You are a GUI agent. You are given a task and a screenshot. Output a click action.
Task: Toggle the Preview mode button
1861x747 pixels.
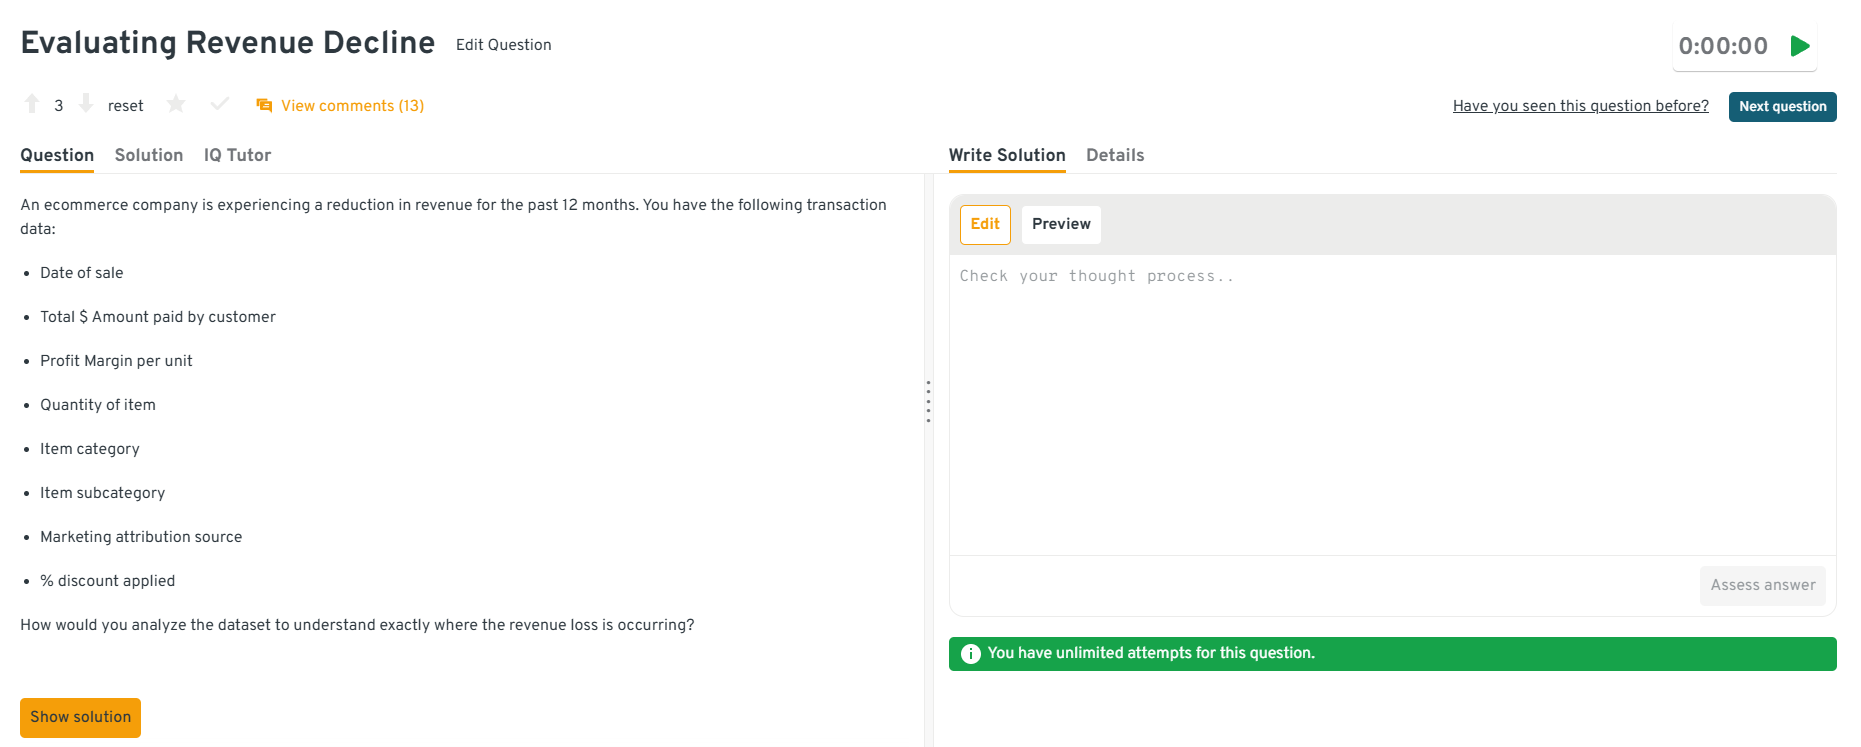(x=1061, y=224)
